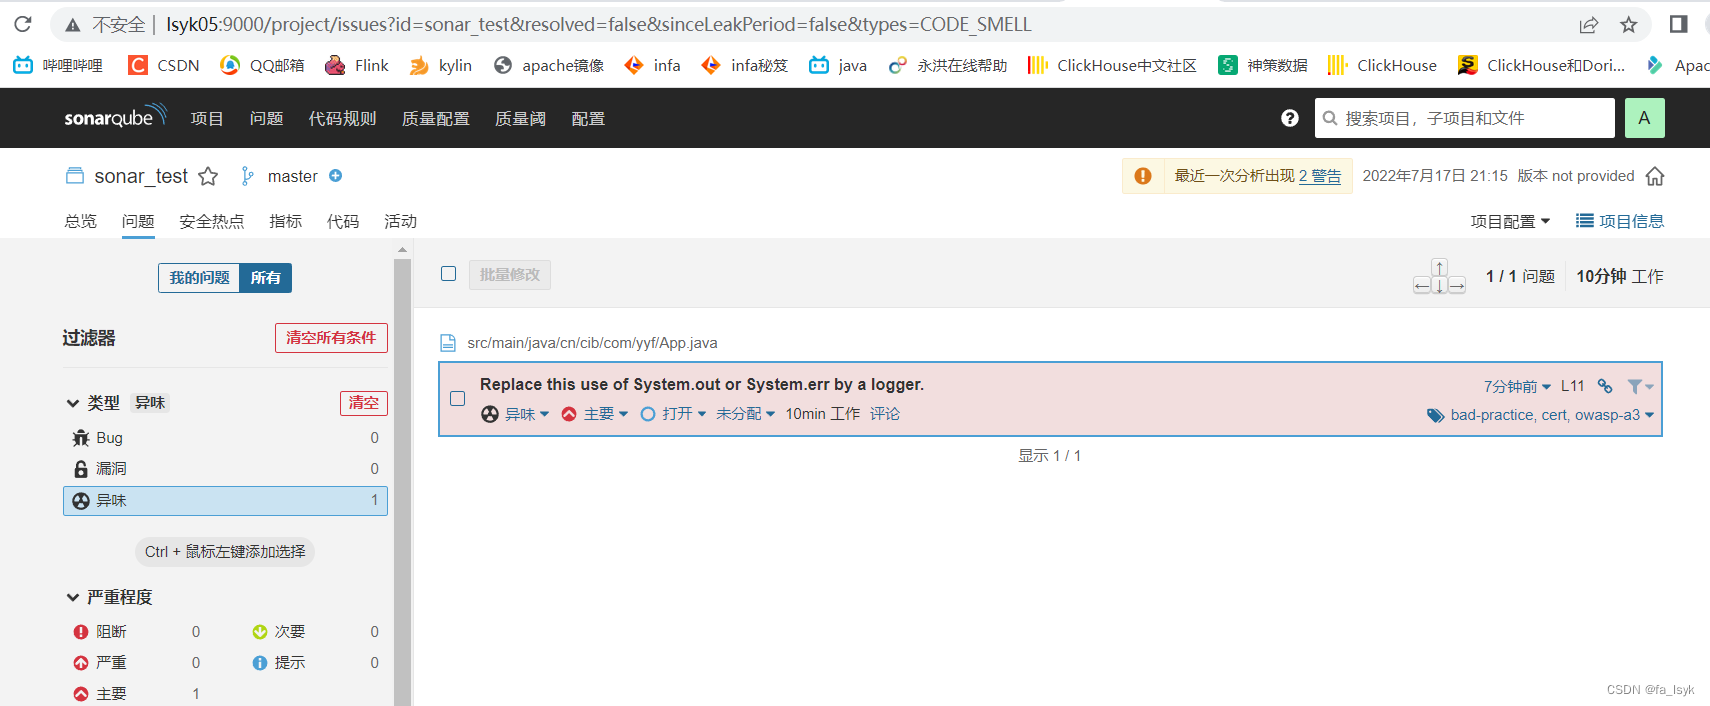Open the 7分钟前 changelog dropdown
Image resolution: width=1710 pixels, height=706 pixels.
[1518, 386]
